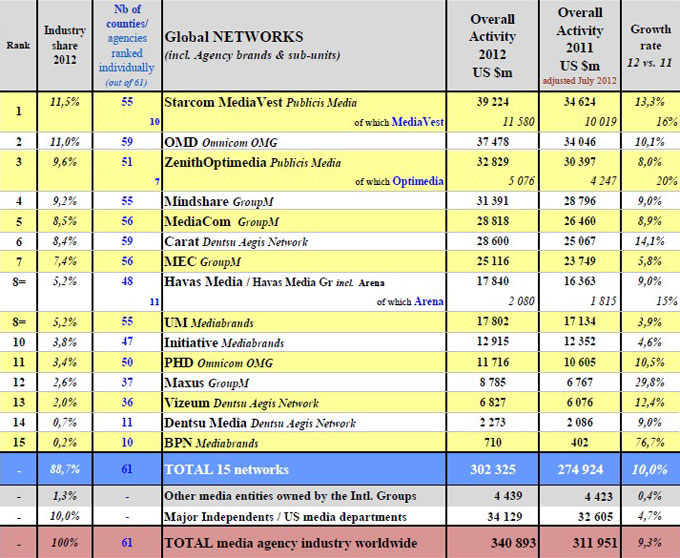This screenshot has width=680, height=558.
Task: Select the industry share '11,5%' cell
Action: pos(65,102)
